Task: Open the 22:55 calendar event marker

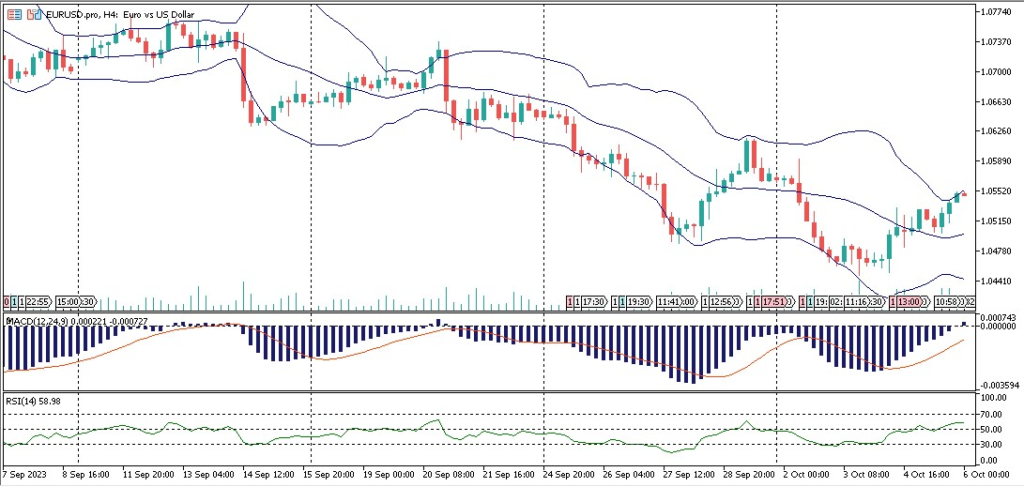Action: pyautogui.click(x=38, y=301)
